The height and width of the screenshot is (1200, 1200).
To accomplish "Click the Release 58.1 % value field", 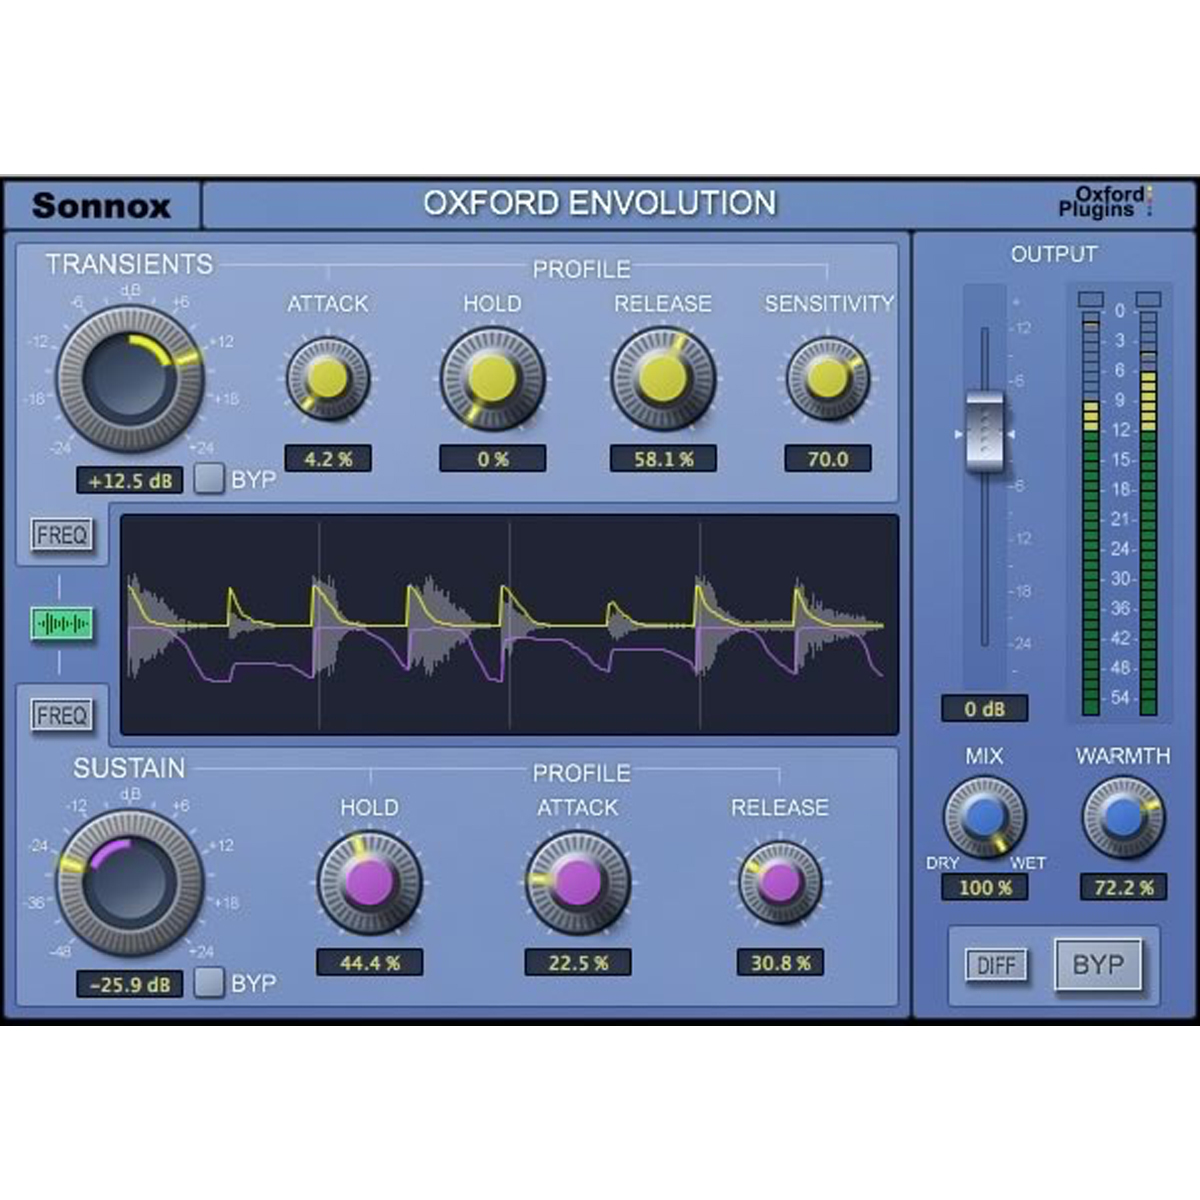I will pos(664,459).
